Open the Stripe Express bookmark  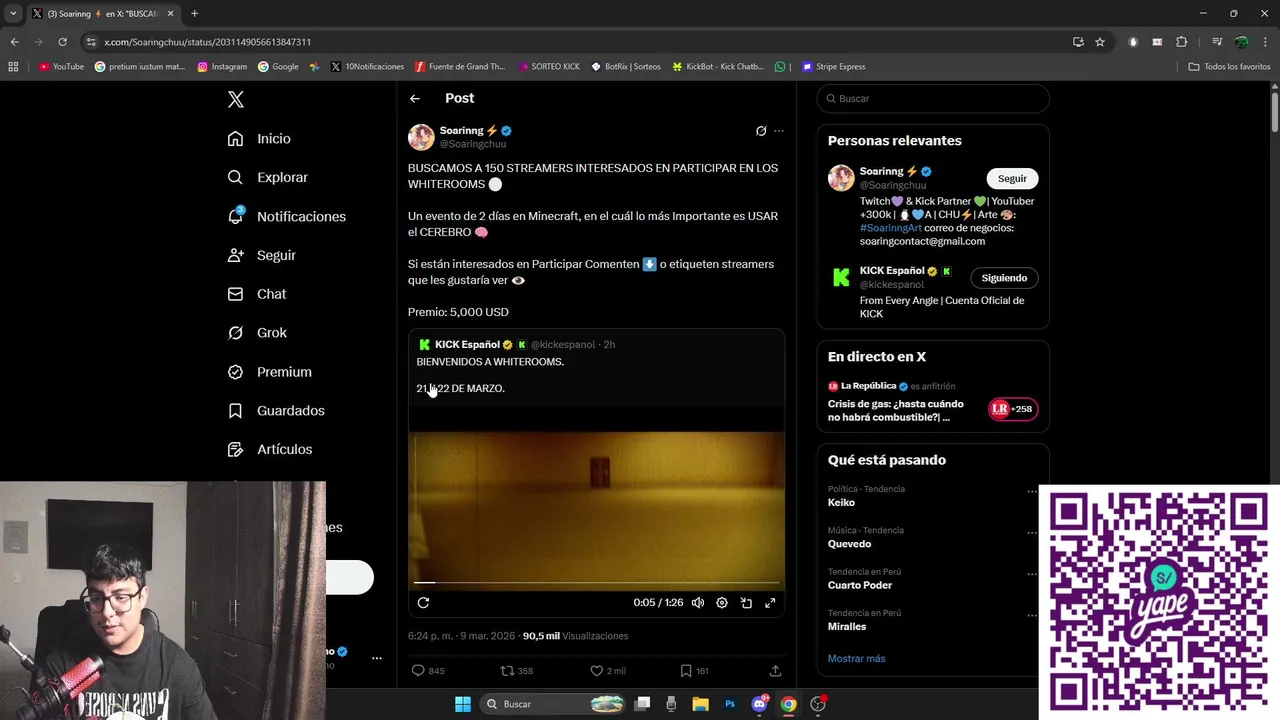(x=833, y=67)
